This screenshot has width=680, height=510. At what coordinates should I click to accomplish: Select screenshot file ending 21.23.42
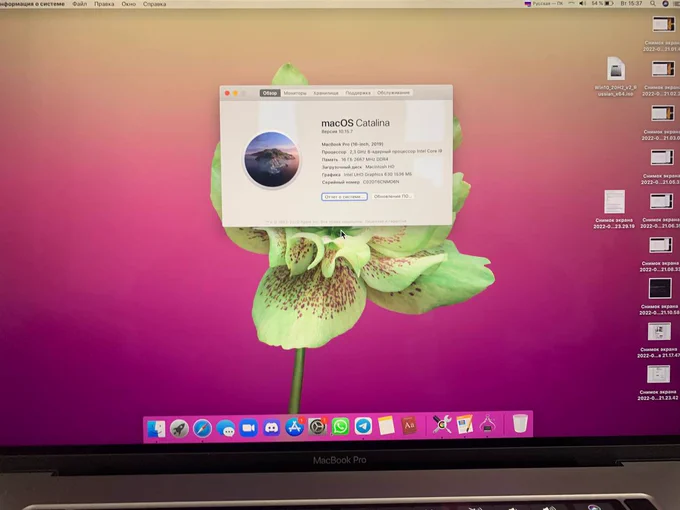coord(658,383)
